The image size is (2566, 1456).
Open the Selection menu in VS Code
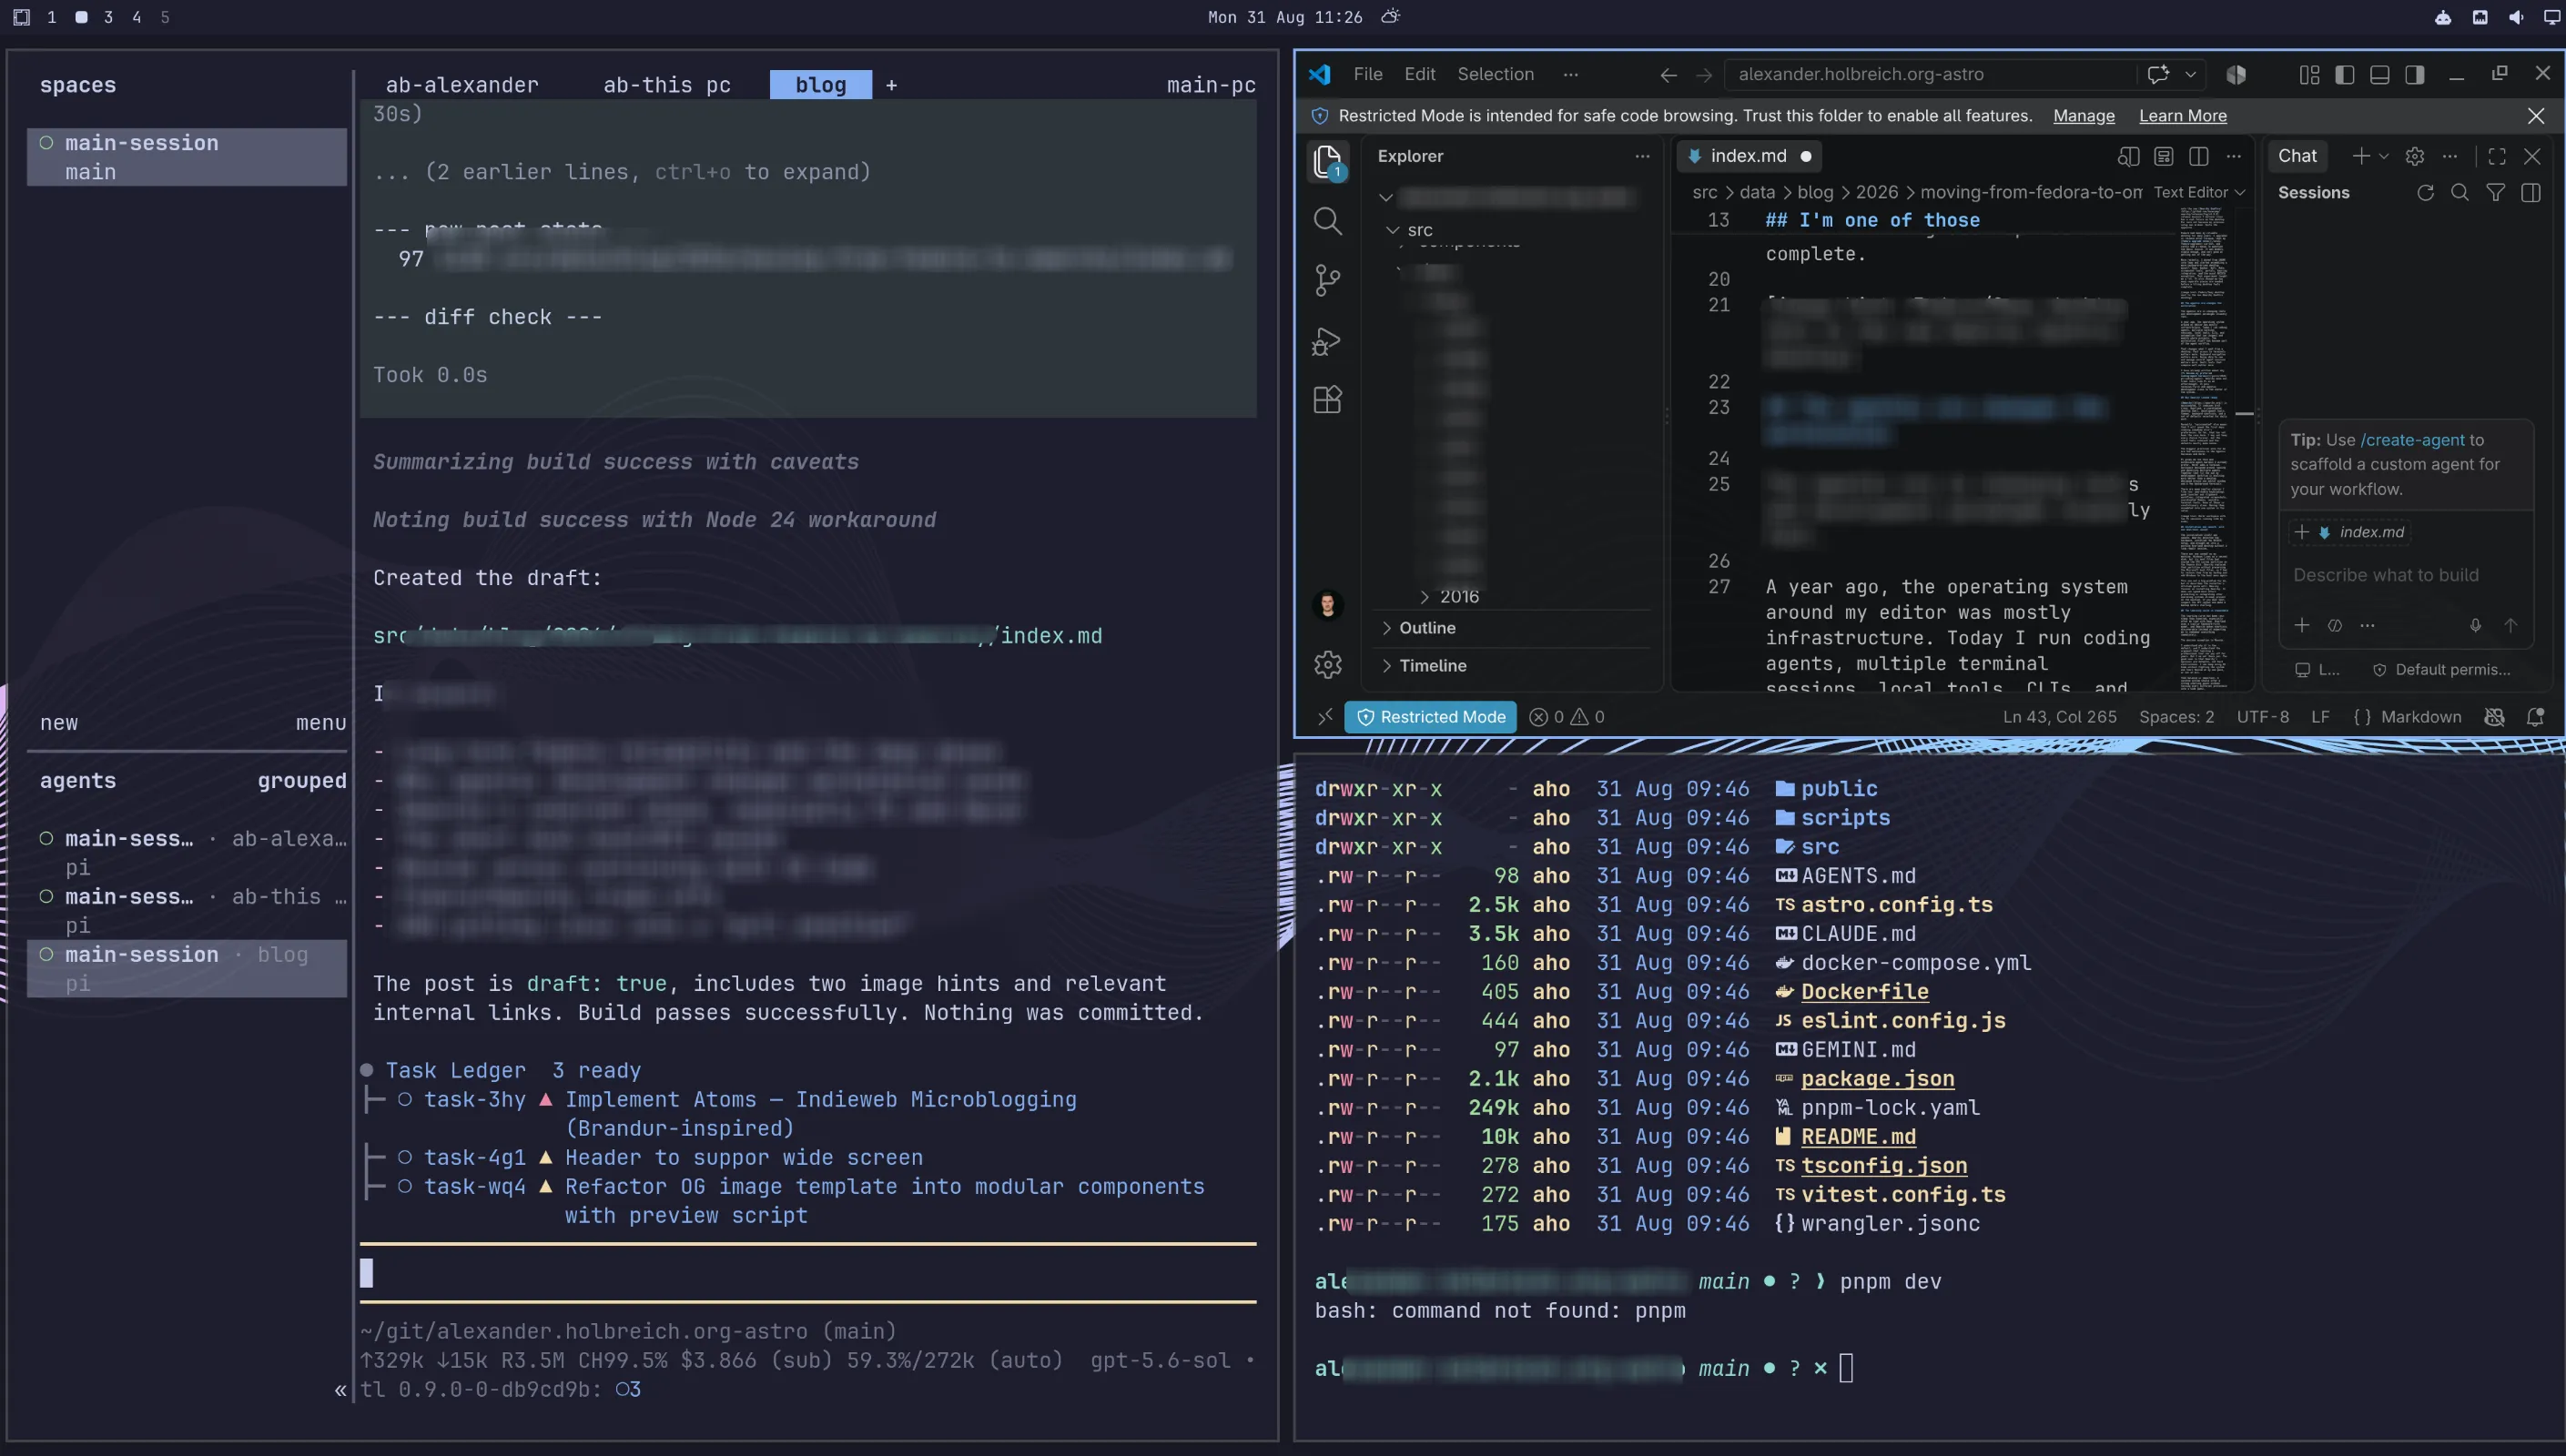pyautogui.click(x=1495, y=74)
